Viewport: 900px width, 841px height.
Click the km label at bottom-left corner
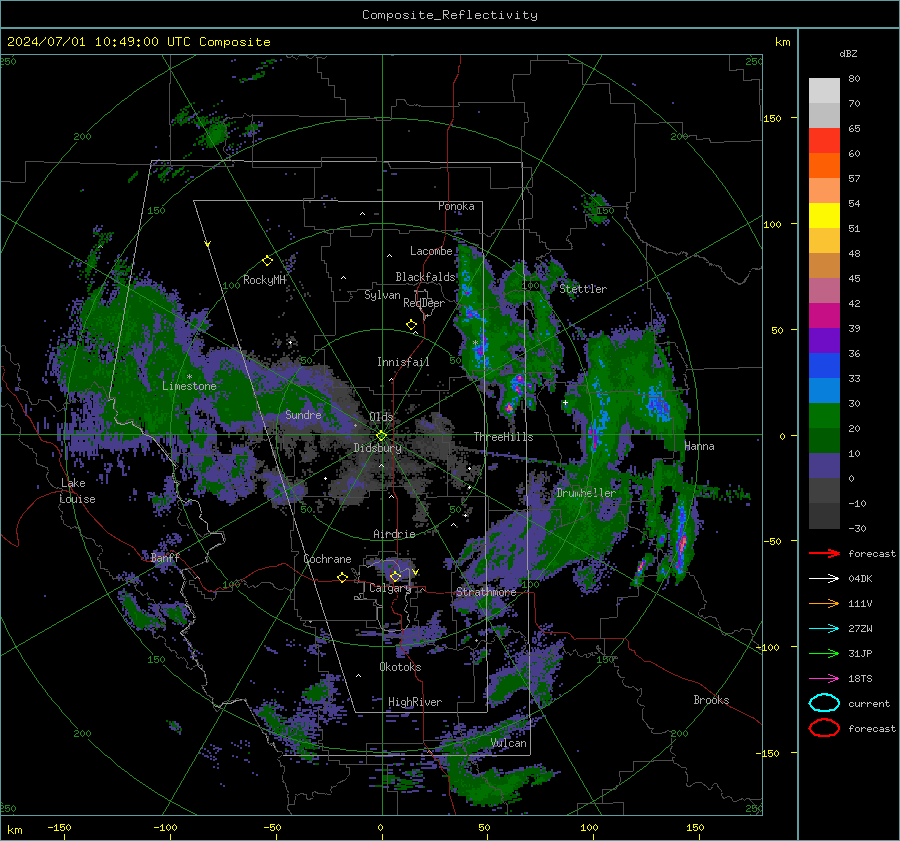coord(14,830)
